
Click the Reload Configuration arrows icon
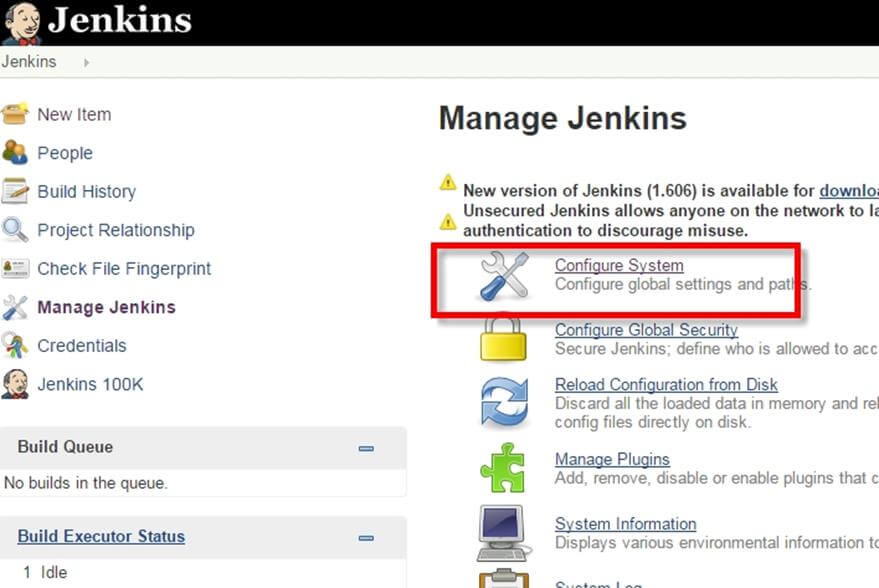503,402
